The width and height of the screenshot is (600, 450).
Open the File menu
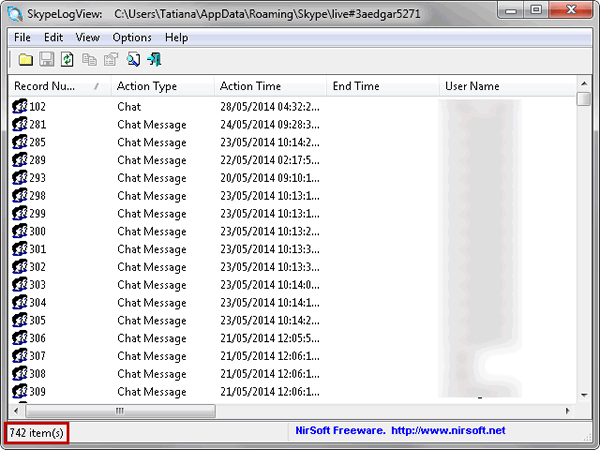coord(22,38)
